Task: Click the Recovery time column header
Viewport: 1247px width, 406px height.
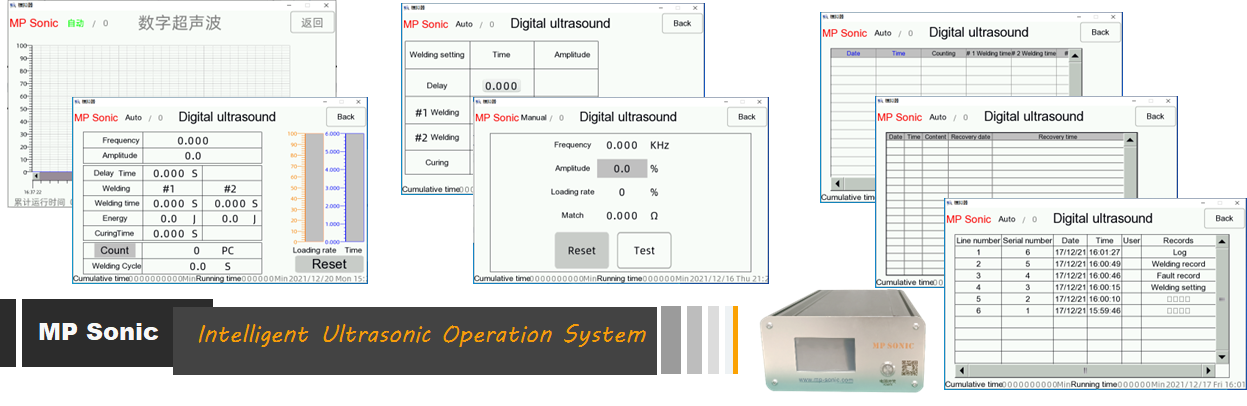Action: click(x=1058, y=137)
